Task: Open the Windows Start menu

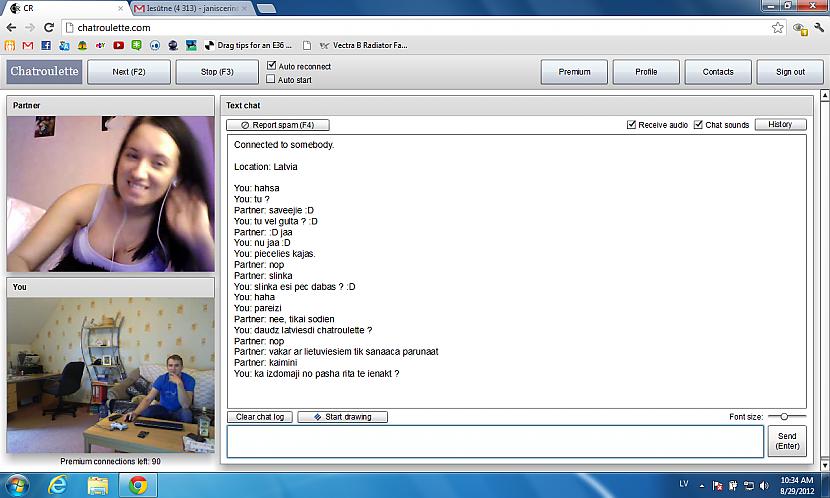Action: pos(16,485)
